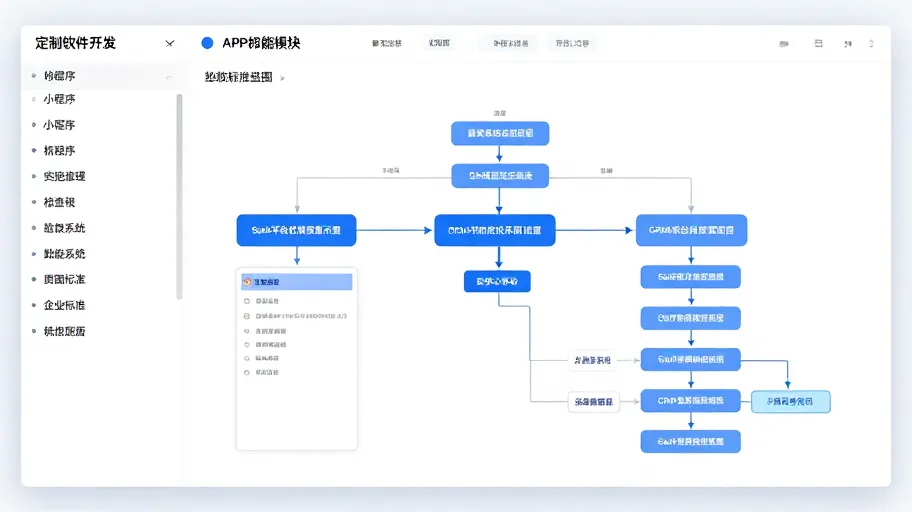Click the sidebar vertical scrollbar
Viewport: 912px width, 512px height.
pos(179,197)
